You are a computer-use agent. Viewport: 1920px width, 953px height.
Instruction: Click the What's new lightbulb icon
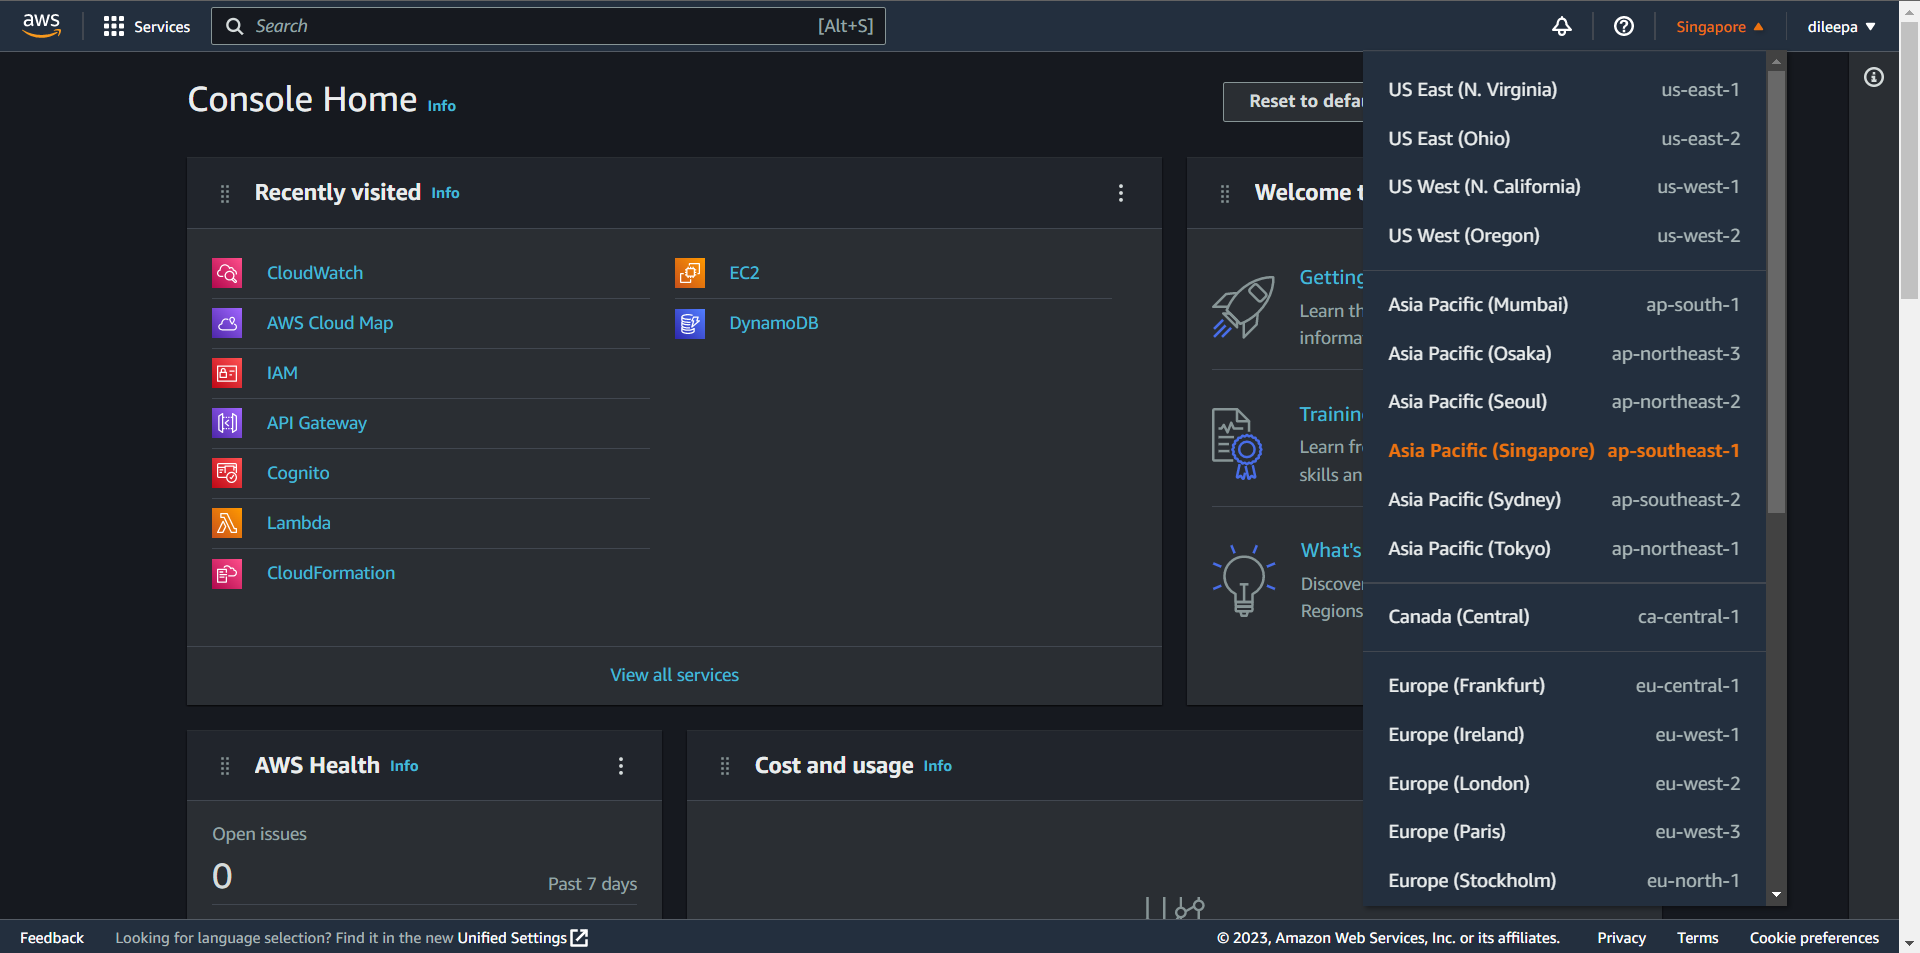click(x=1244, y=580)
